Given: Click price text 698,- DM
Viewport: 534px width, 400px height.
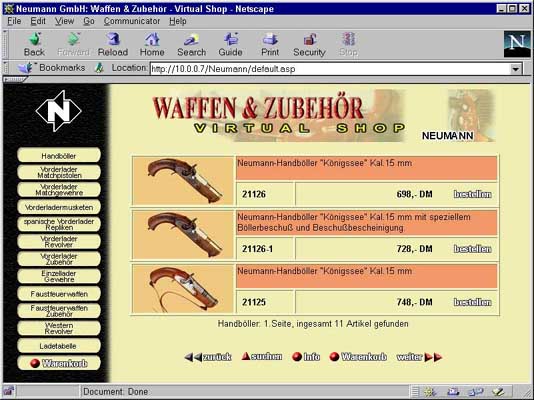Looking at the screenshot, I should 414,194.
